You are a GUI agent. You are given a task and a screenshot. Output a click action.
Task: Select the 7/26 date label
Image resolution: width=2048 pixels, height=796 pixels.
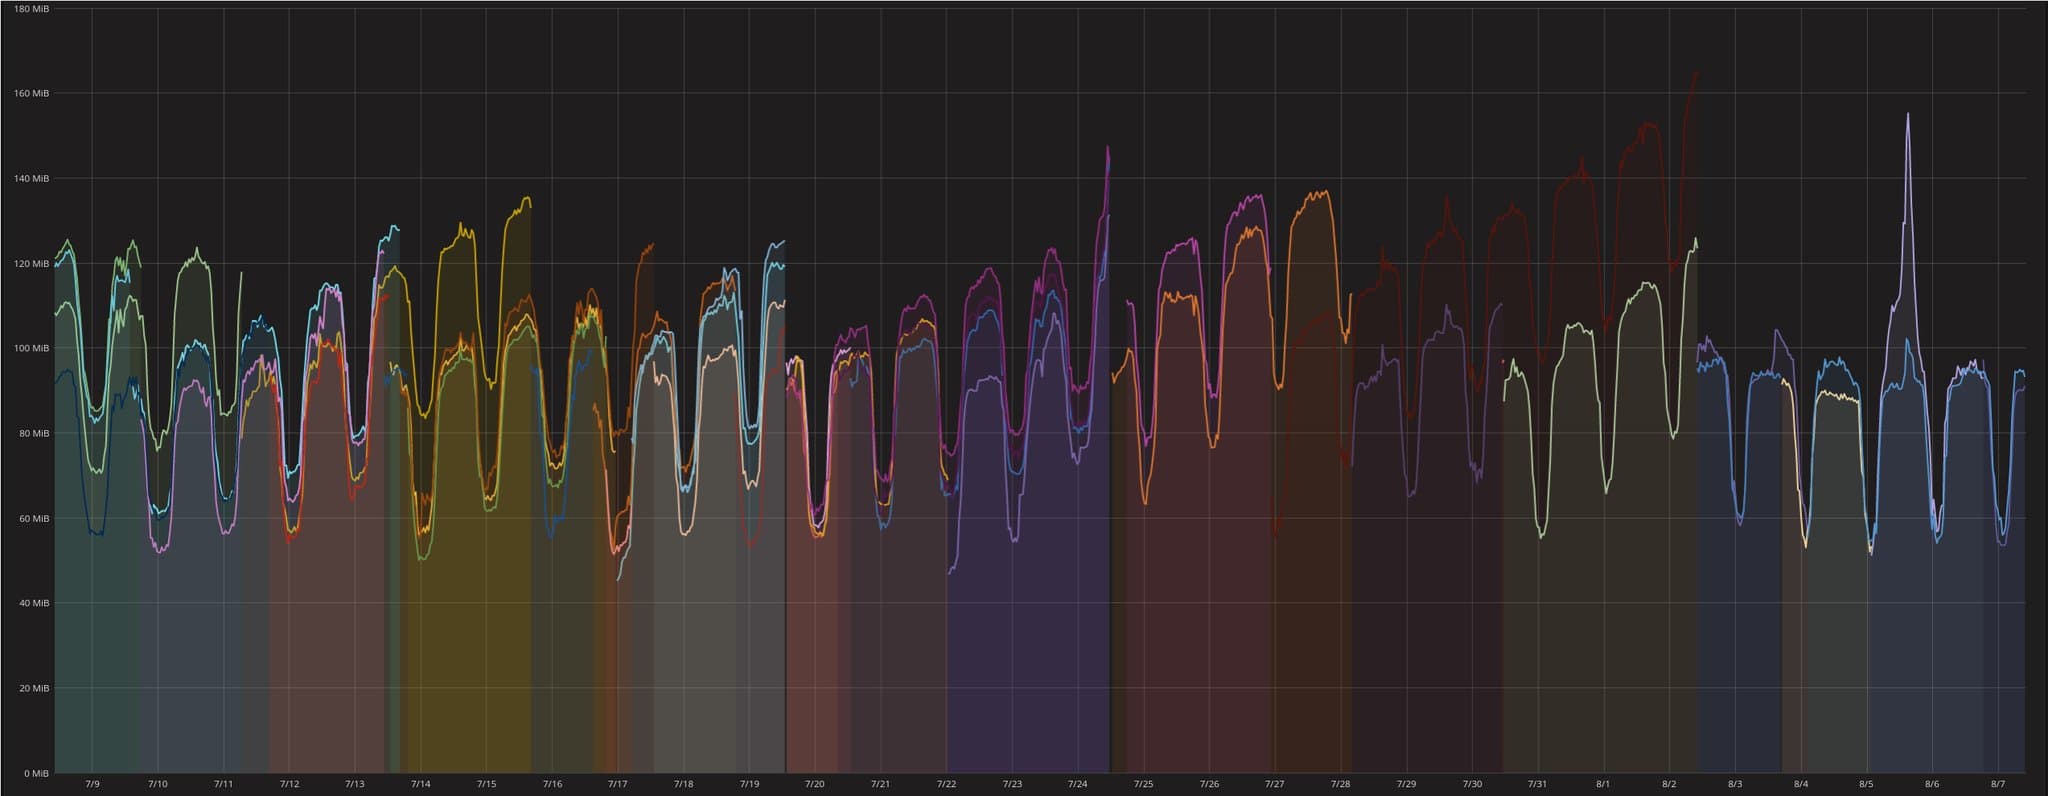1209,784
